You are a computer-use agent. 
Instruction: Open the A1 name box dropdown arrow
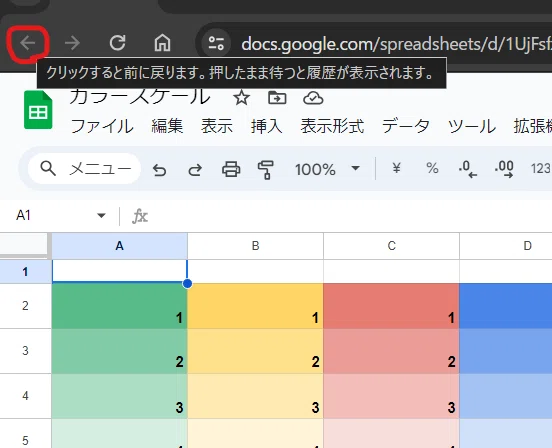[101, 215]
